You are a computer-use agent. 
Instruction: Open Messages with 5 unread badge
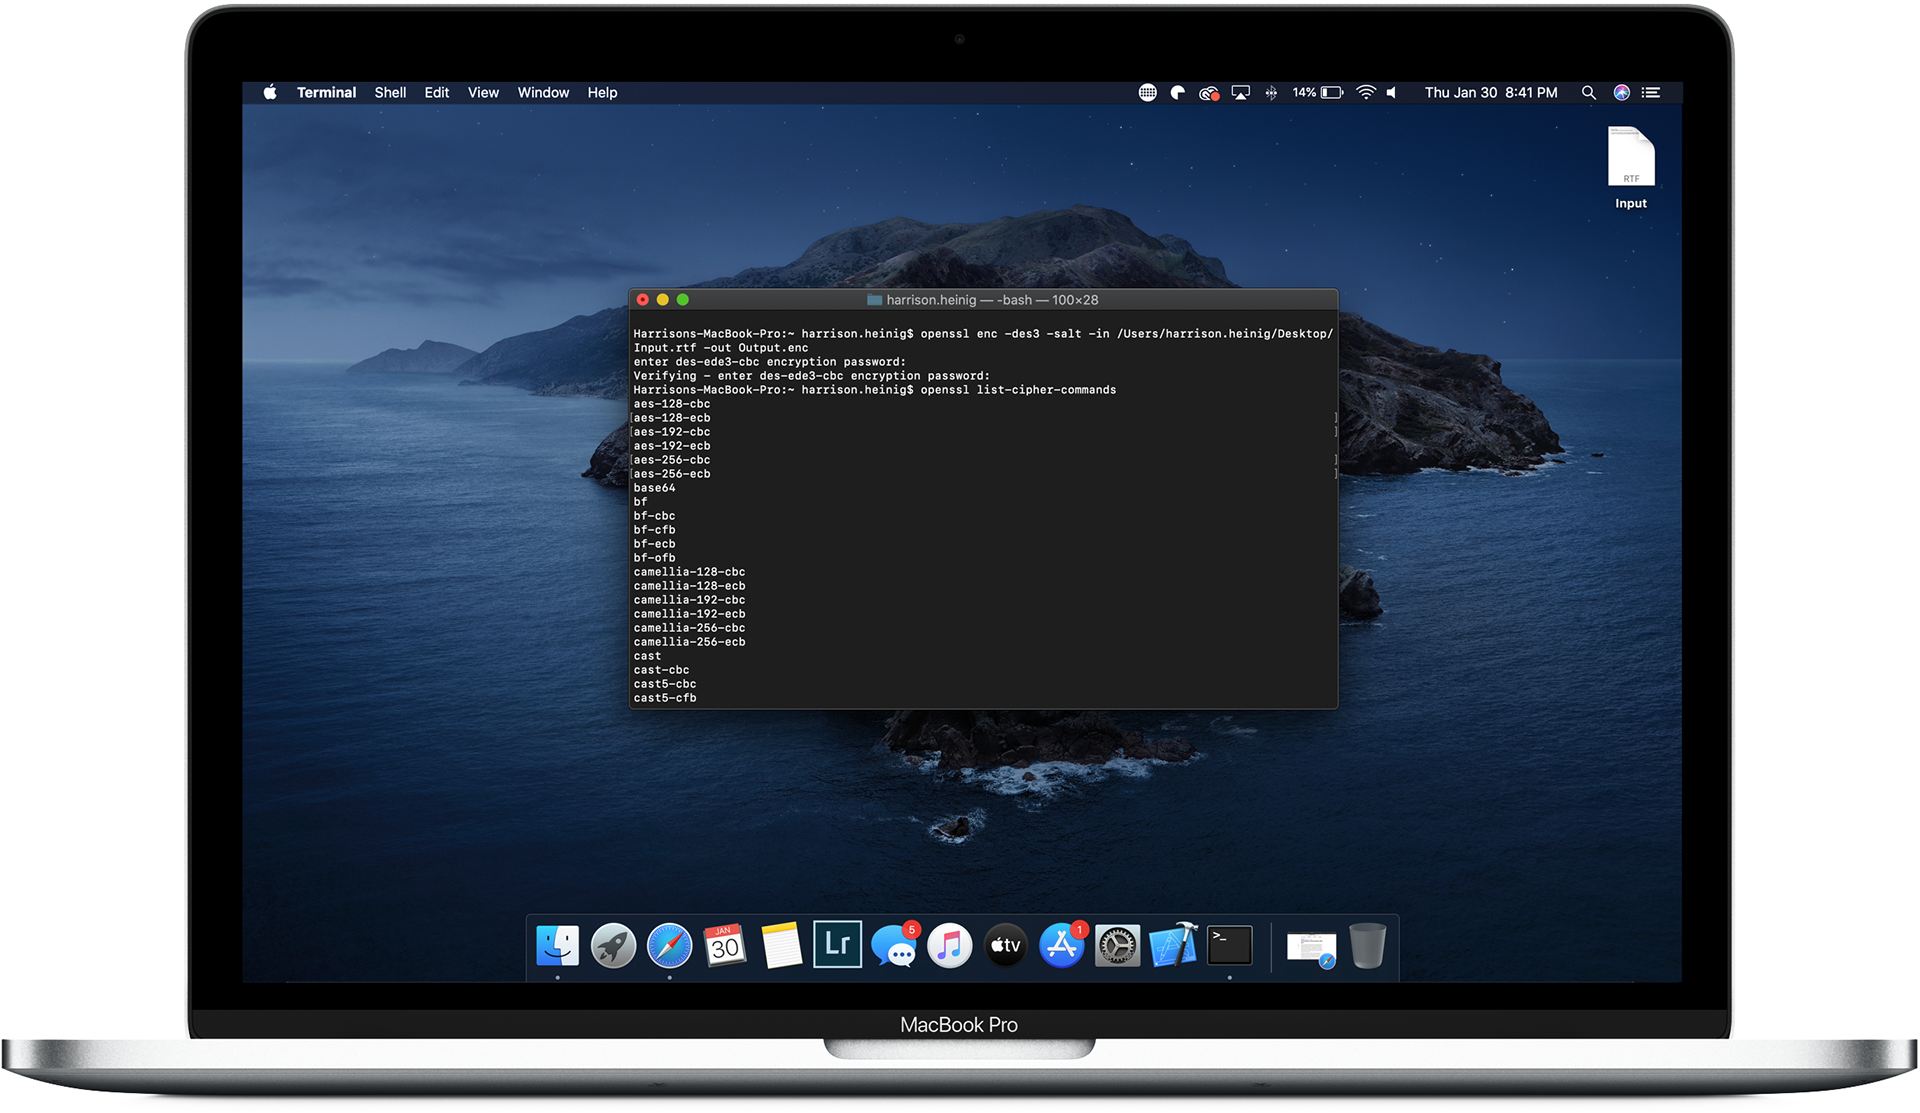pyautogui.click(x=894, y=945)
